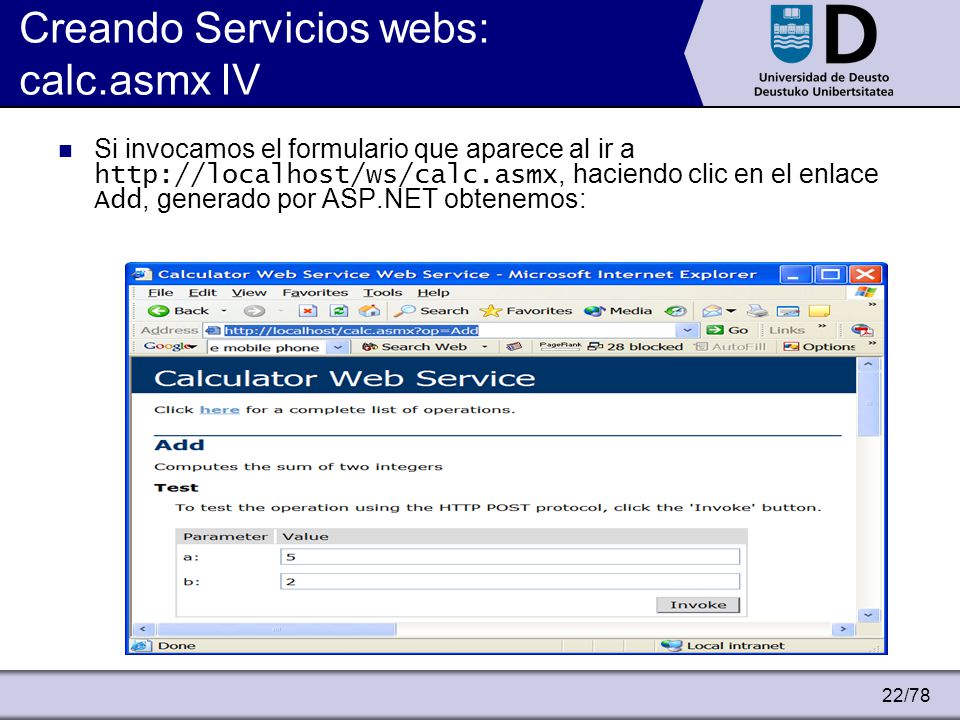Click the Print icon in the toolbar
Viewport: 960px width, 720px height.
(x=757, y=311)
